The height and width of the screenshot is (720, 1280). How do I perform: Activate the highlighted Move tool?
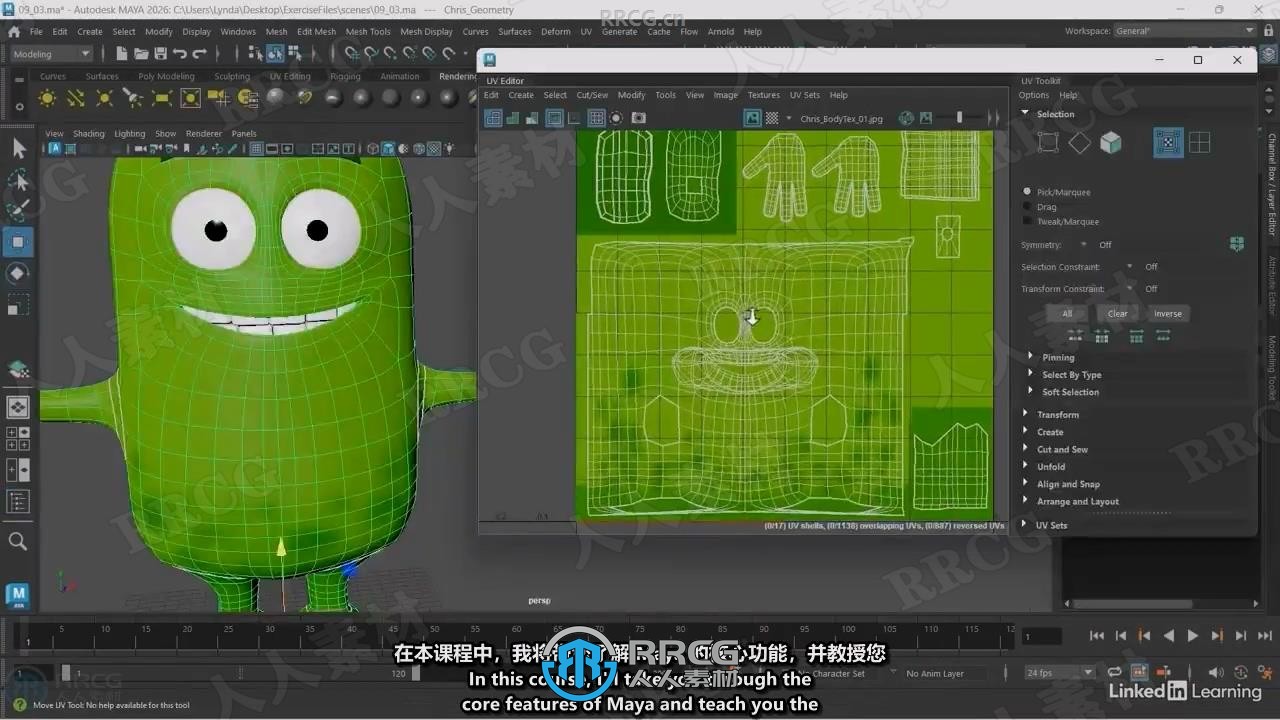click(x=18, y=242)
